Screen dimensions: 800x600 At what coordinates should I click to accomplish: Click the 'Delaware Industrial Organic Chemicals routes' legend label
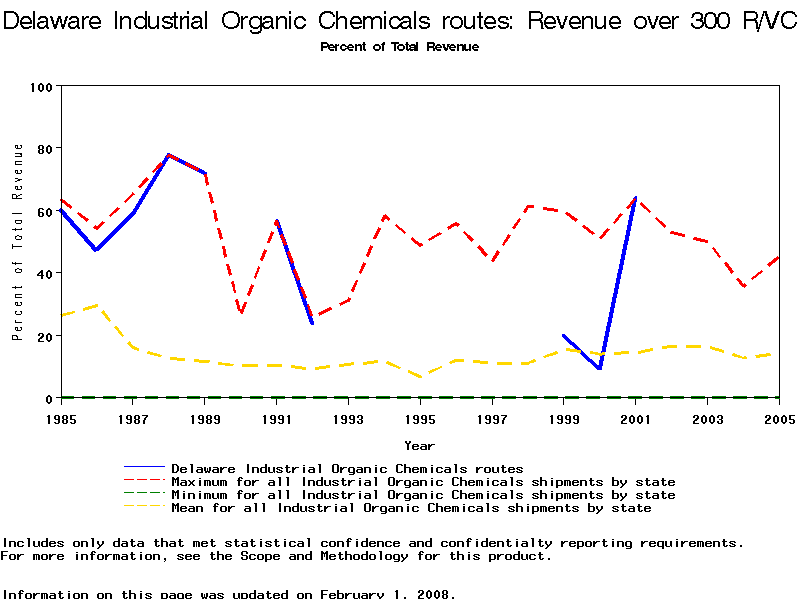347,468
